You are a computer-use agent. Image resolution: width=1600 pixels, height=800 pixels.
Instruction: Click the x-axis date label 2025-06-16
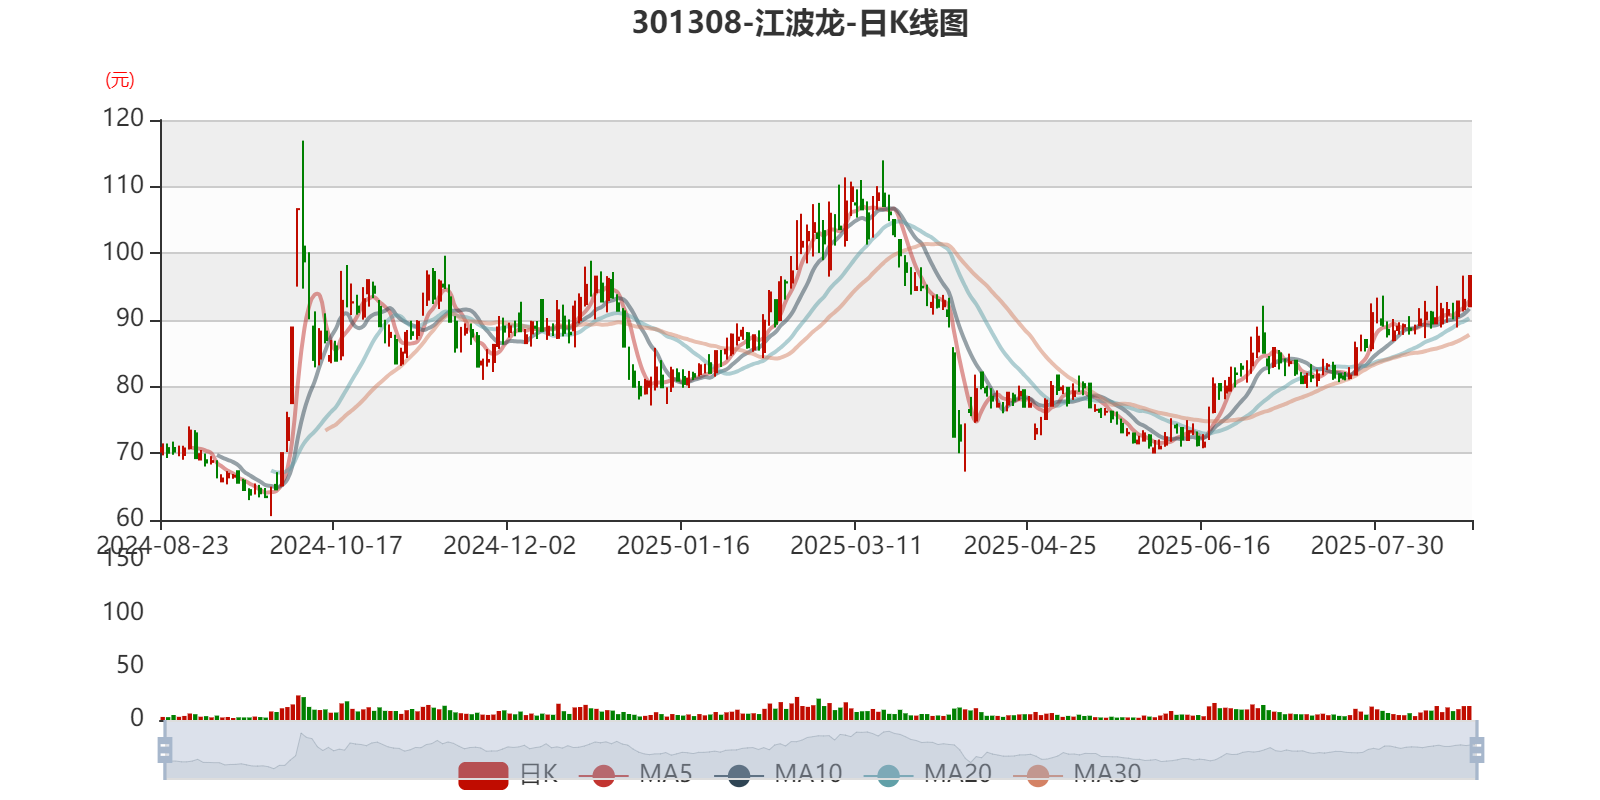point(1203,546)
